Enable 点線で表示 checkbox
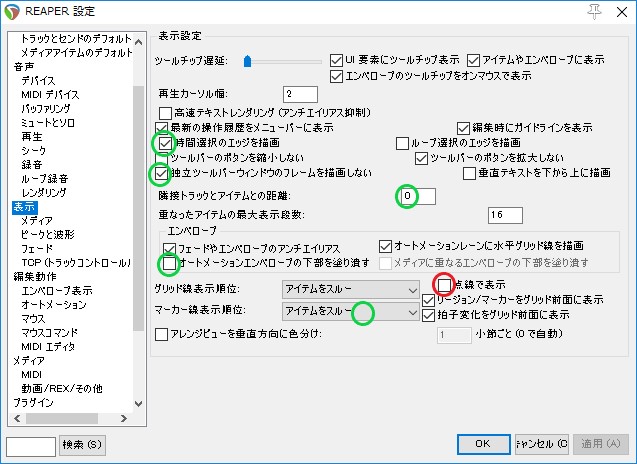The height and width of the screenshot is (464, 637). (444, 284)
